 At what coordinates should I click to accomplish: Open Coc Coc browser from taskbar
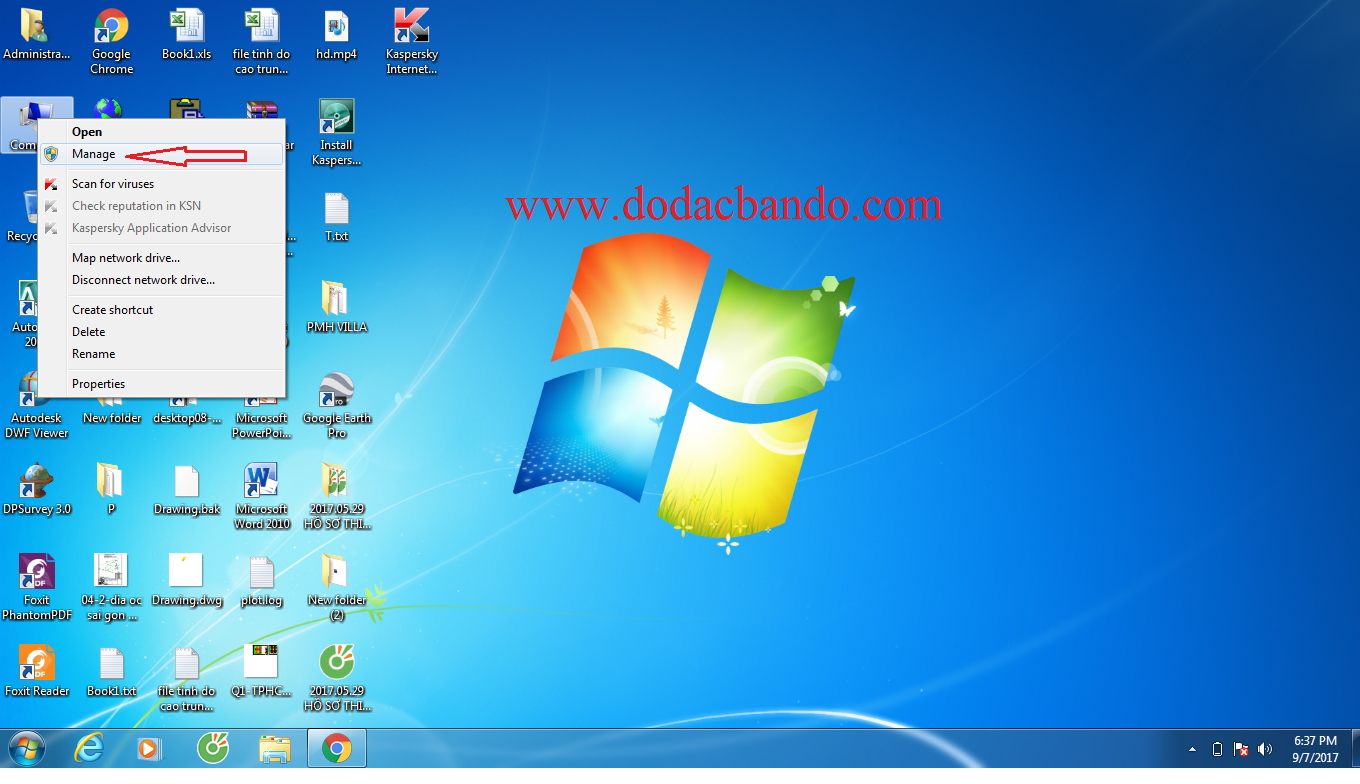[212, 748]
